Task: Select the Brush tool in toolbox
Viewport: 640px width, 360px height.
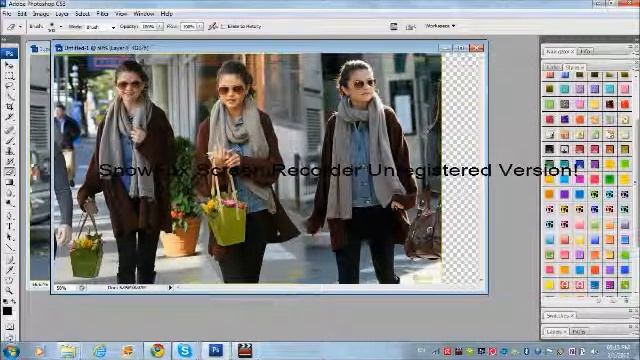Action: 9,141
